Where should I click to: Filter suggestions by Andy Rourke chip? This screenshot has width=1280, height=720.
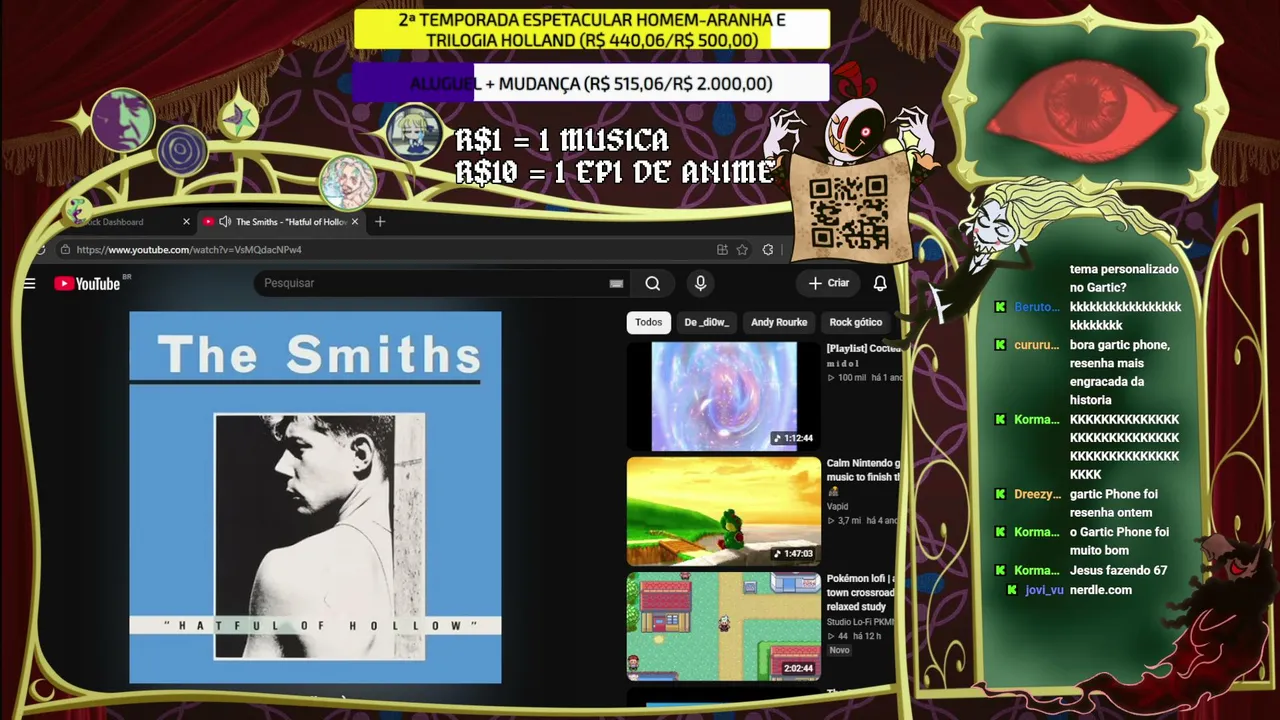tap(779, 322)
